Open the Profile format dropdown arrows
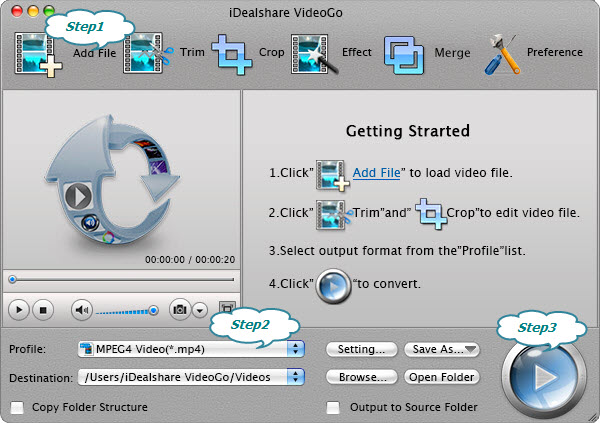Screen dimensions: 600x423 (296, 349)
